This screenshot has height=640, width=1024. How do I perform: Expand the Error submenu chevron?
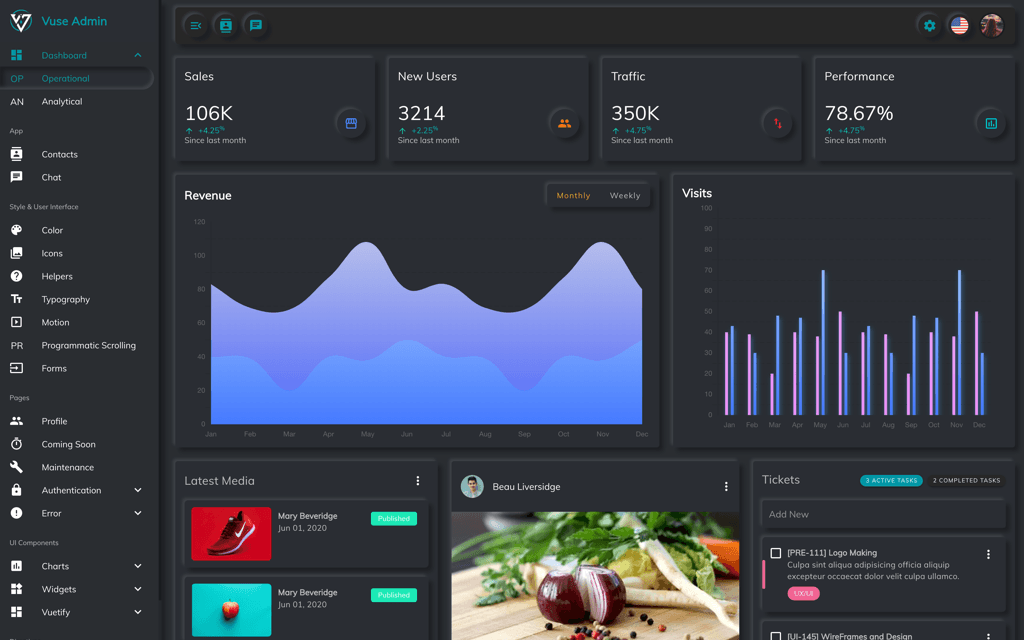pos(138,513)
